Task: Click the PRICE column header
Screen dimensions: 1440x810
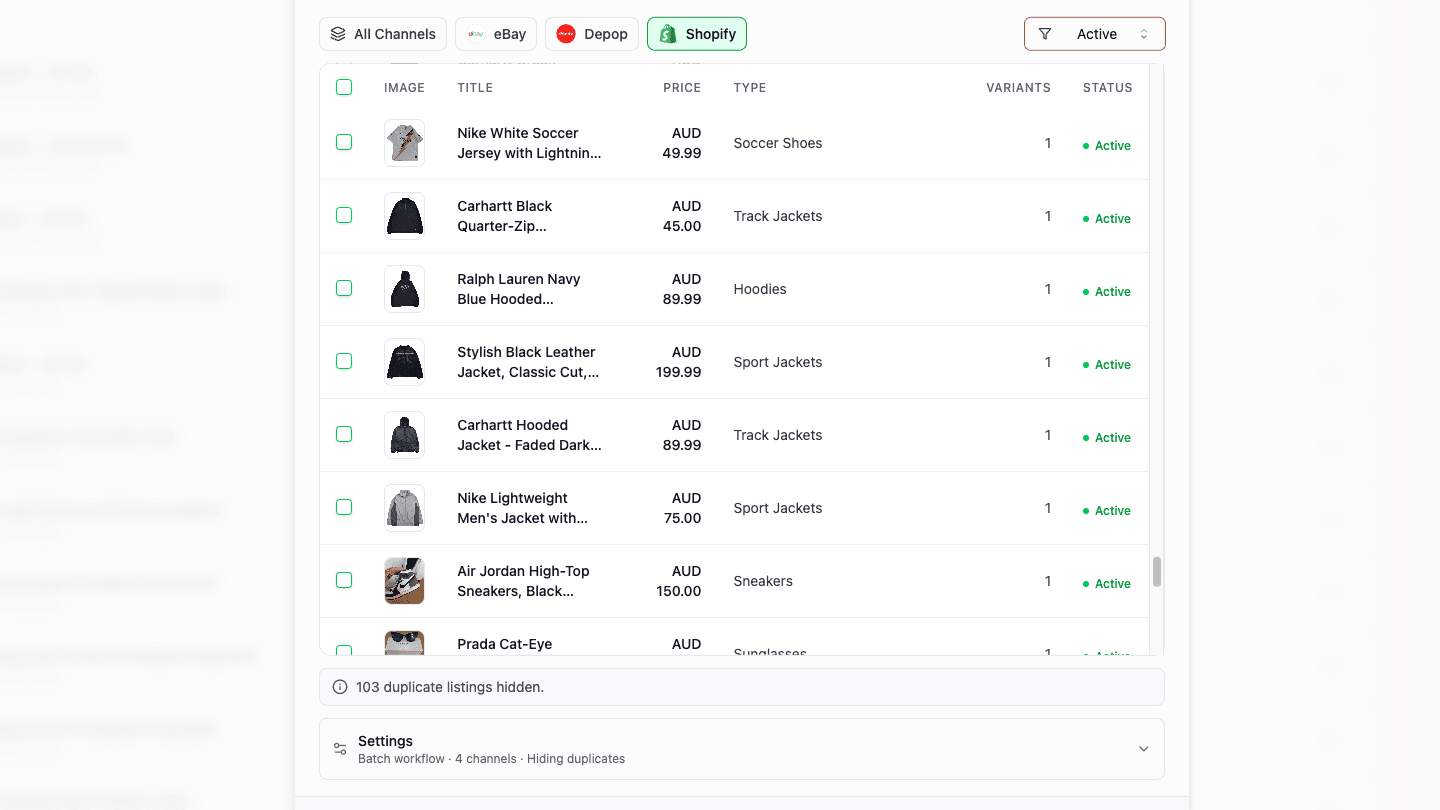Action: coord(682,88)
